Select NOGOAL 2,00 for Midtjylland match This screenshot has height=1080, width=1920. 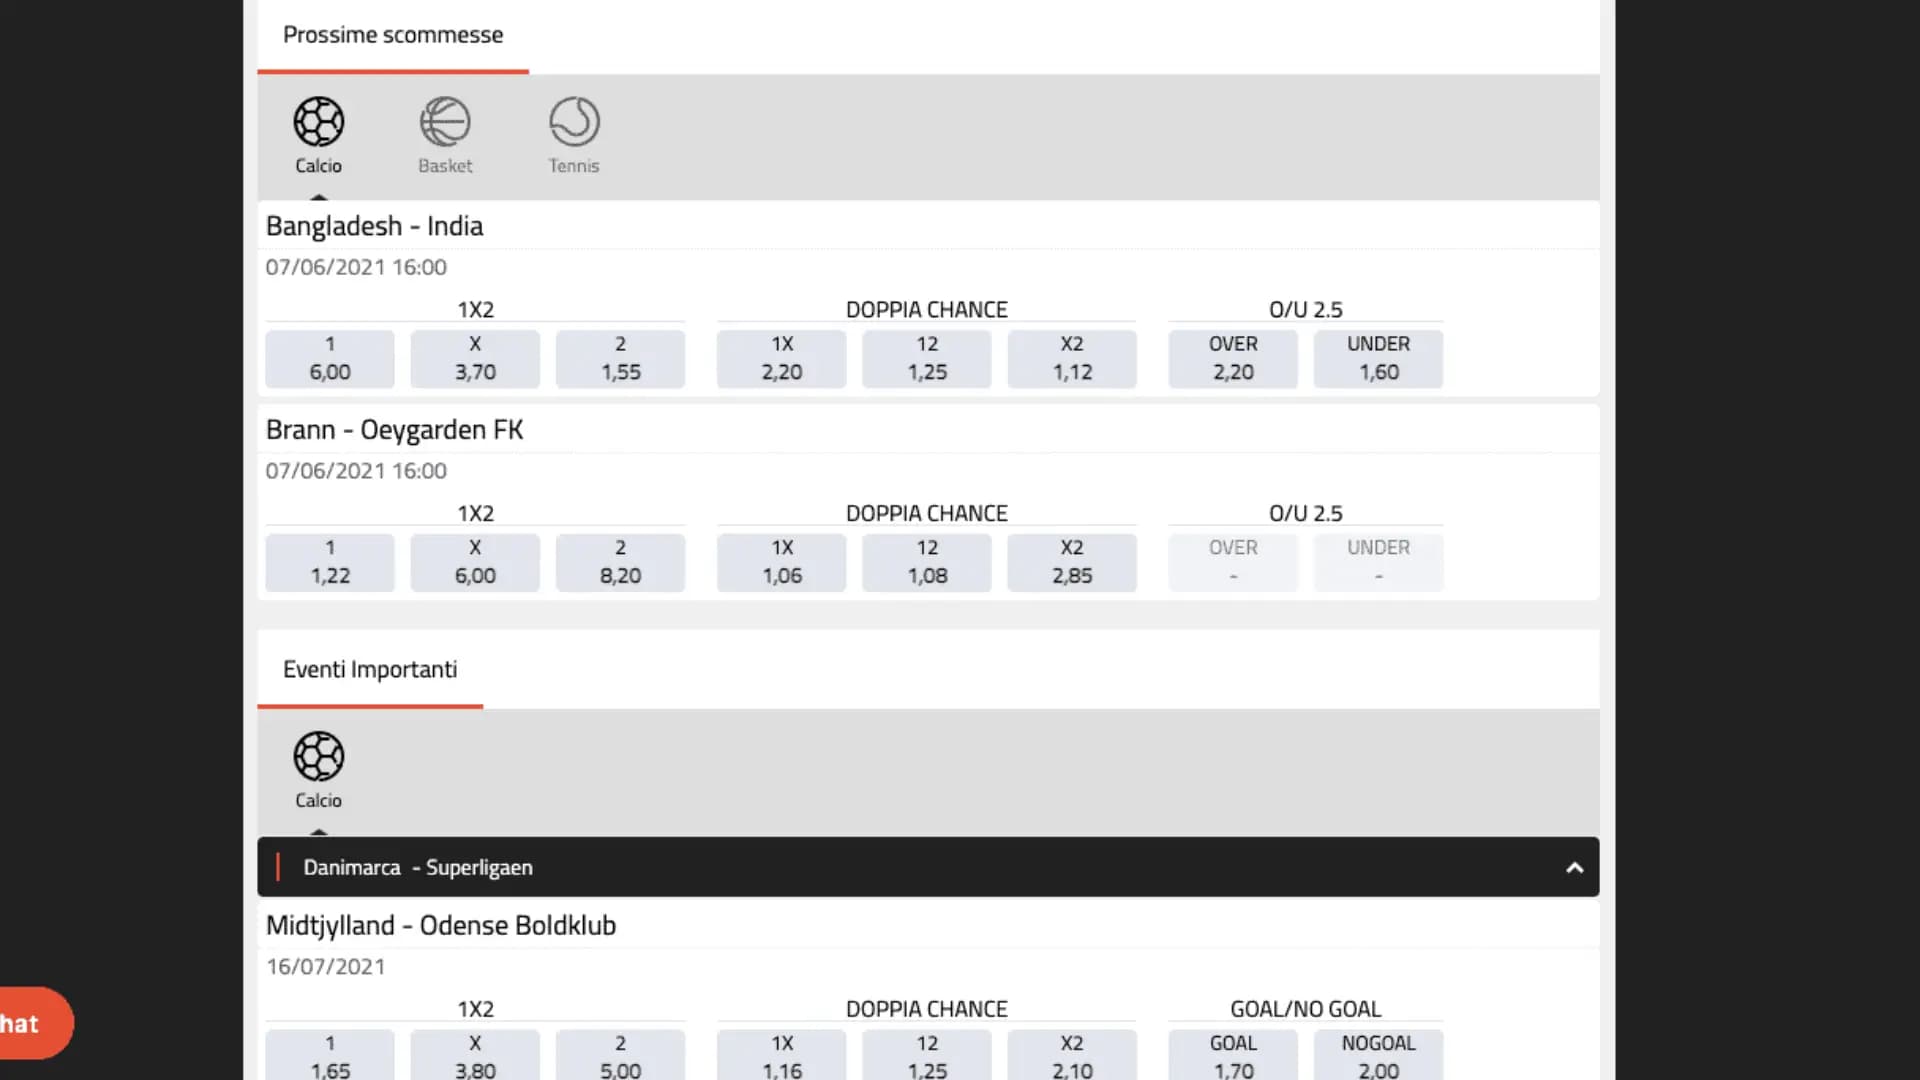pyautogui.click(x=1378, y=1056)
